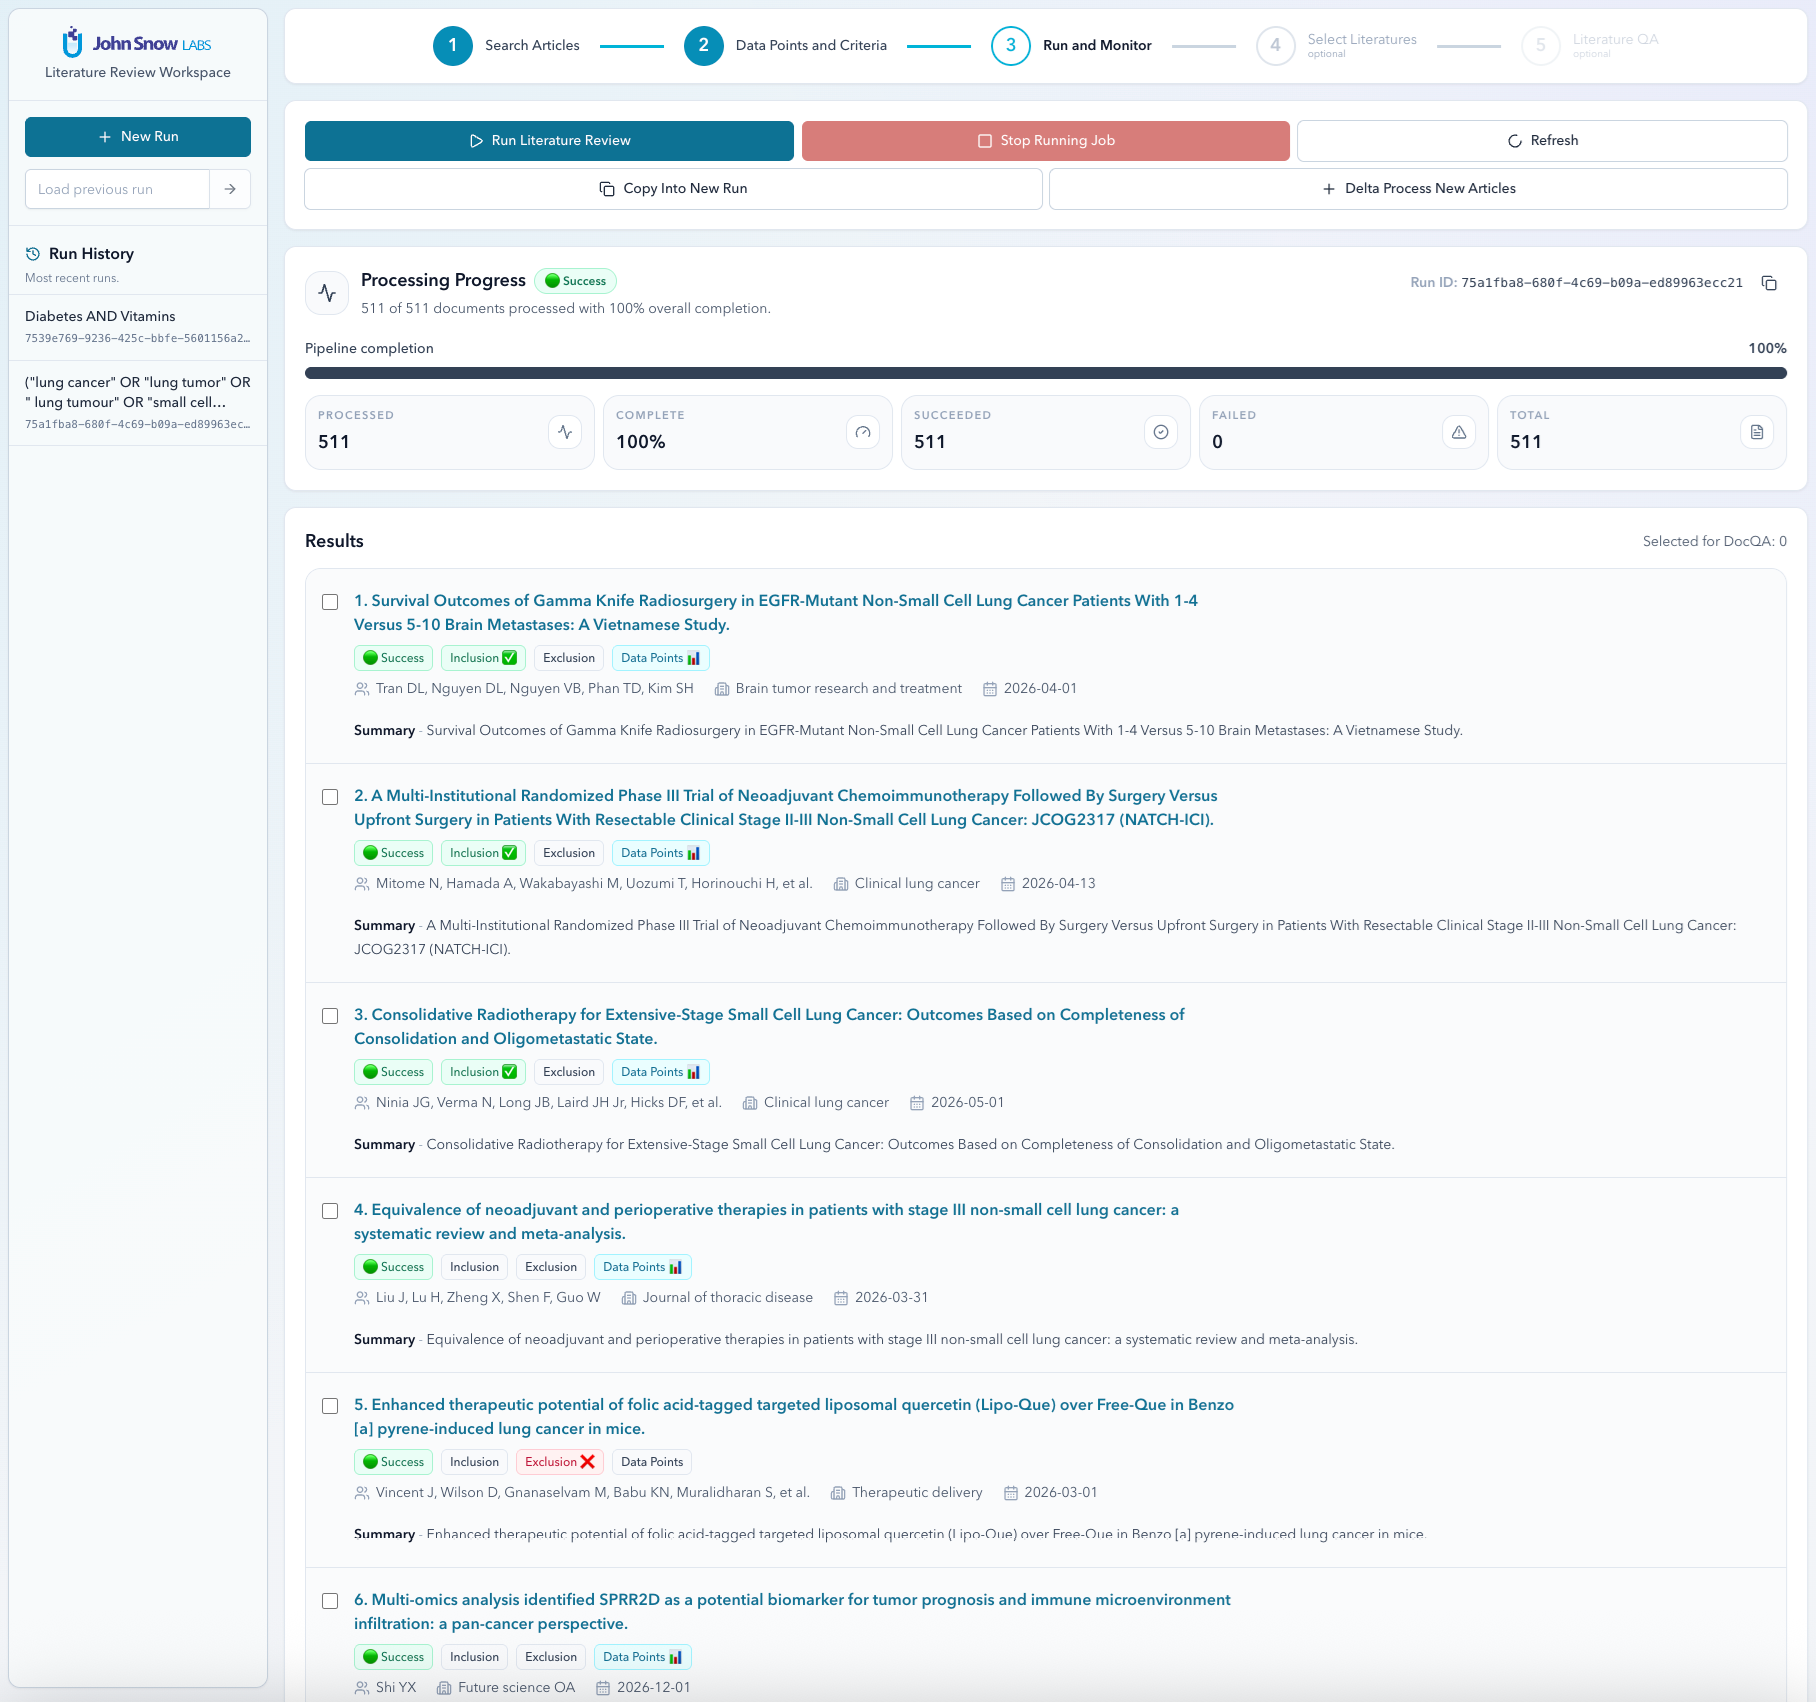Select checkbox for article 6 SPRR2D biomarker
1816x1702 pixels.
click(x=330, y=1601)
